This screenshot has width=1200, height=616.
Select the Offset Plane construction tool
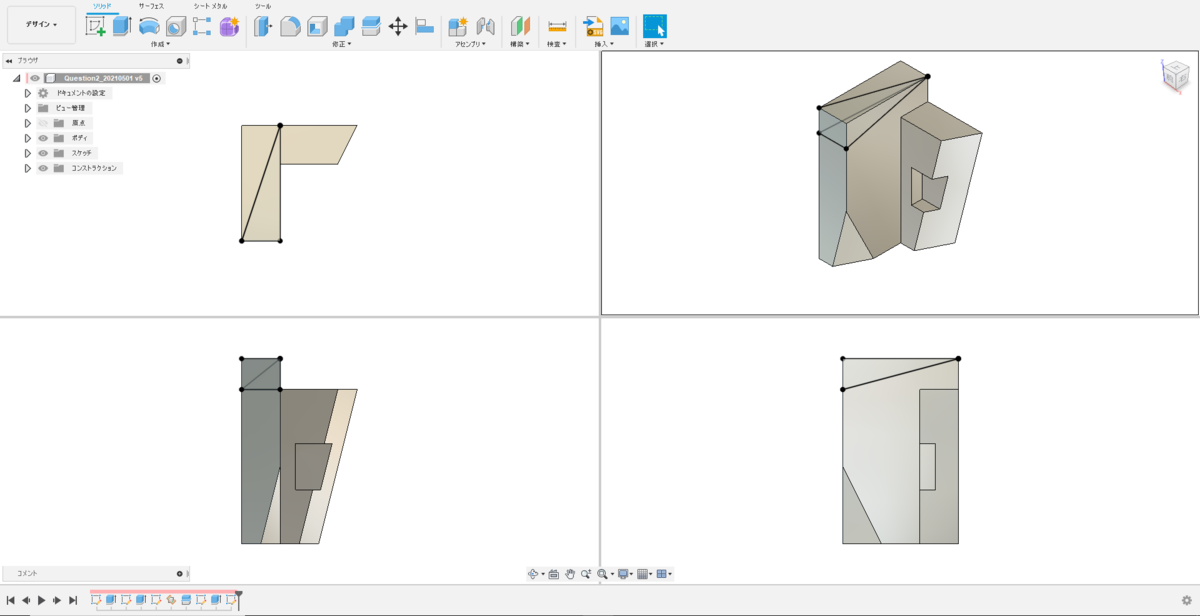(520, 27)
